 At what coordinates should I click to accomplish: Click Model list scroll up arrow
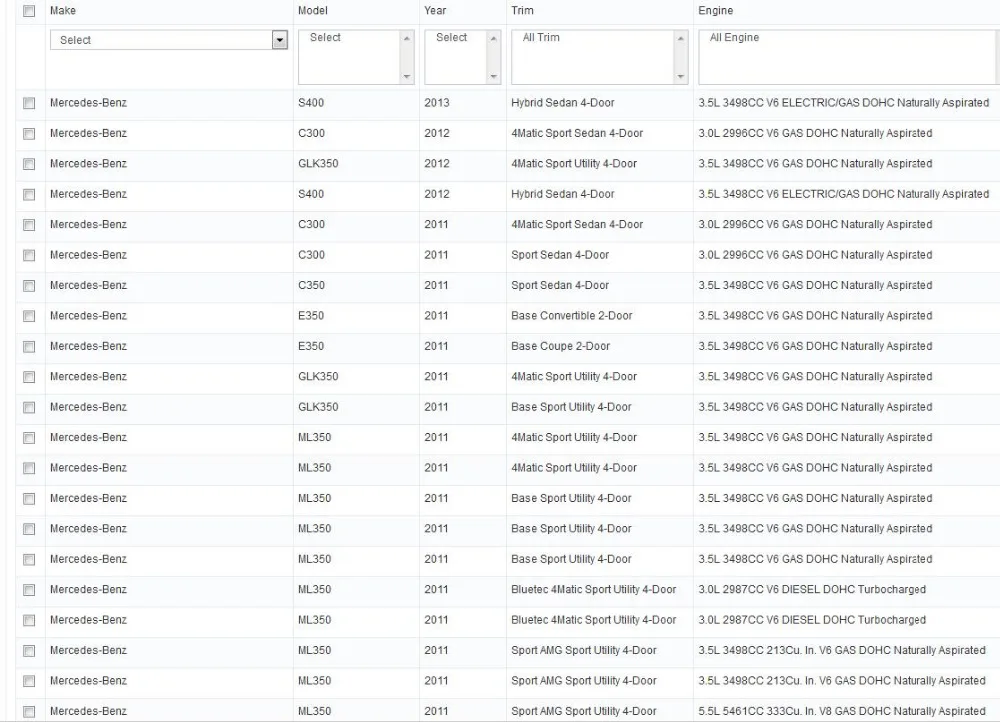tap(406, 38)
